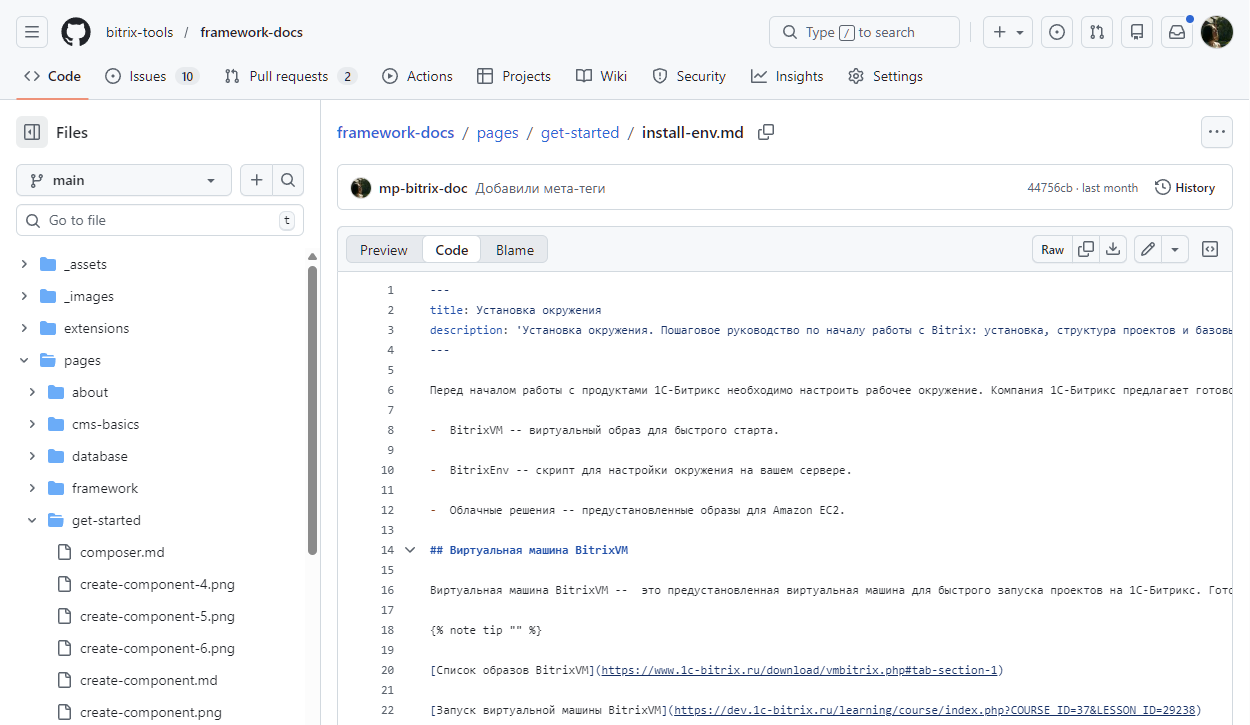Click the GitHub logo home icon
1250x725 pixels.
76,32
